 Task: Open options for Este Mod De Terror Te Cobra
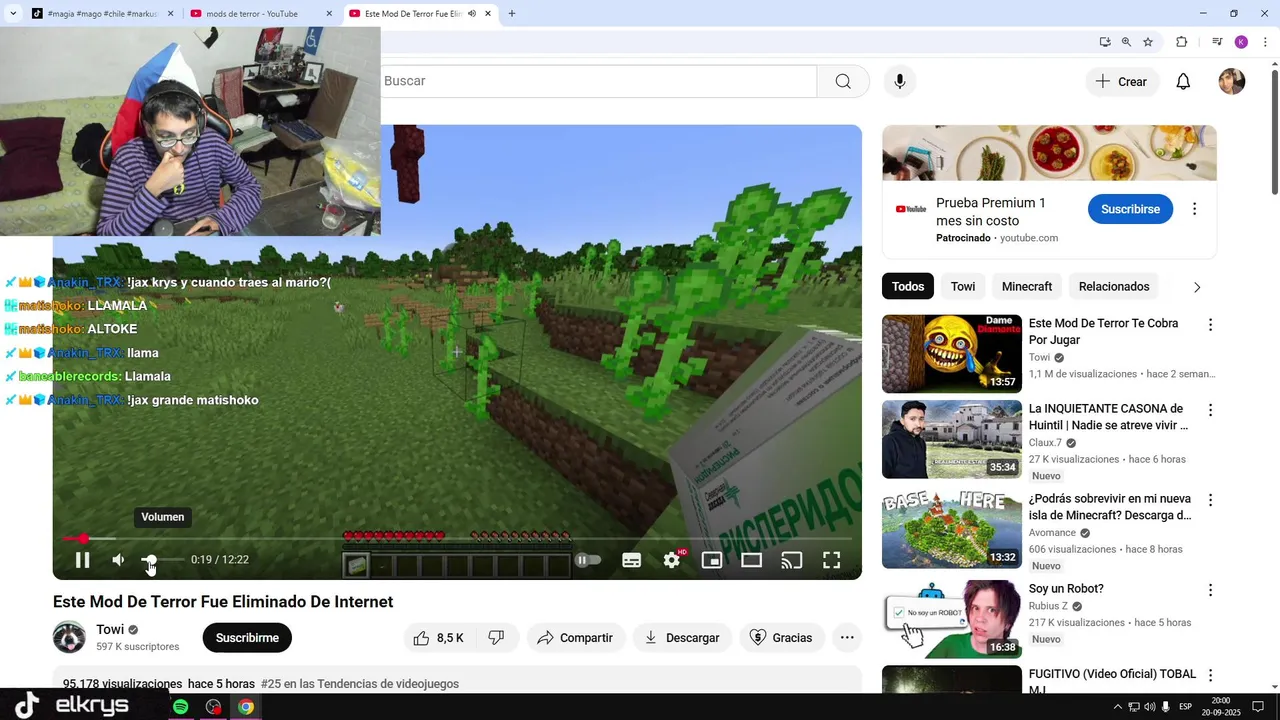point(1210,325)
